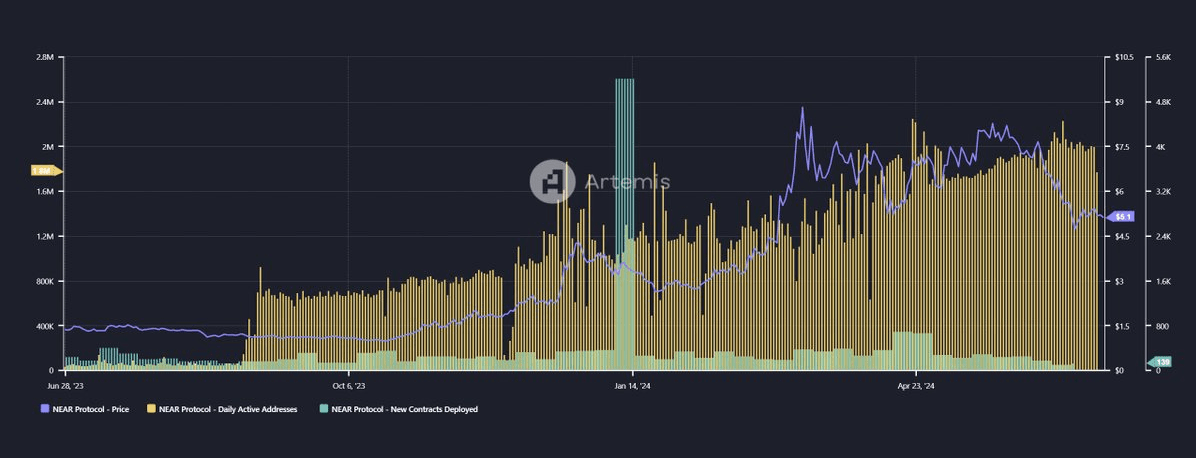Click the "1.6M" left axis label
The width and height of the screenshot is (1196, 458).
tap(43, 192)
